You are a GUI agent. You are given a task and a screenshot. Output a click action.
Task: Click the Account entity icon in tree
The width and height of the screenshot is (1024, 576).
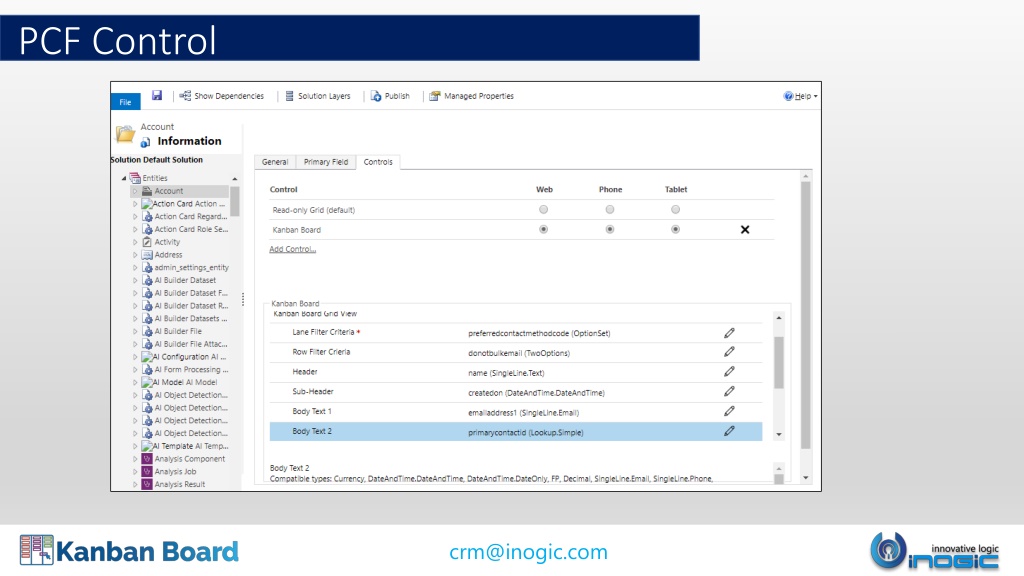147,191
